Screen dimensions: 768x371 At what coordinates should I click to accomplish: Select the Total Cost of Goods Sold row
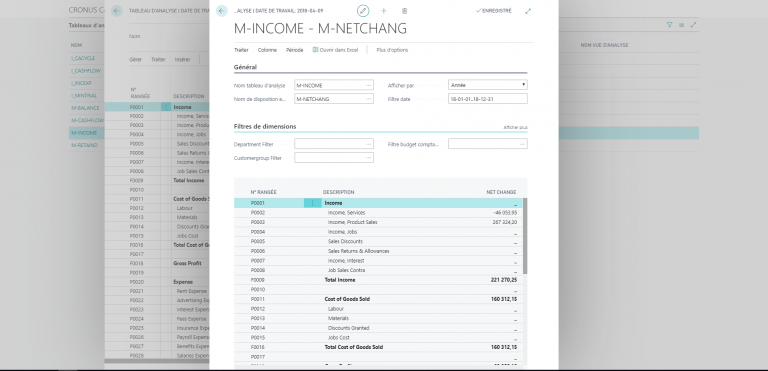[378, 347]
